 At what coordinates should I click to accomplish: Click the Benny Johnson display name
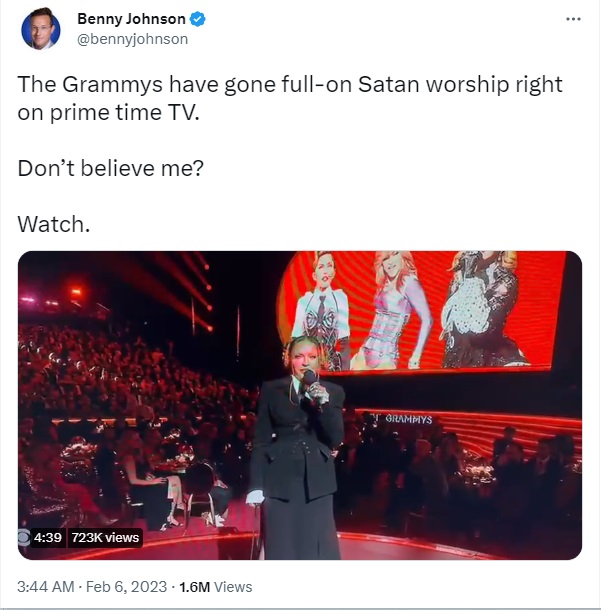click(131, 19)
